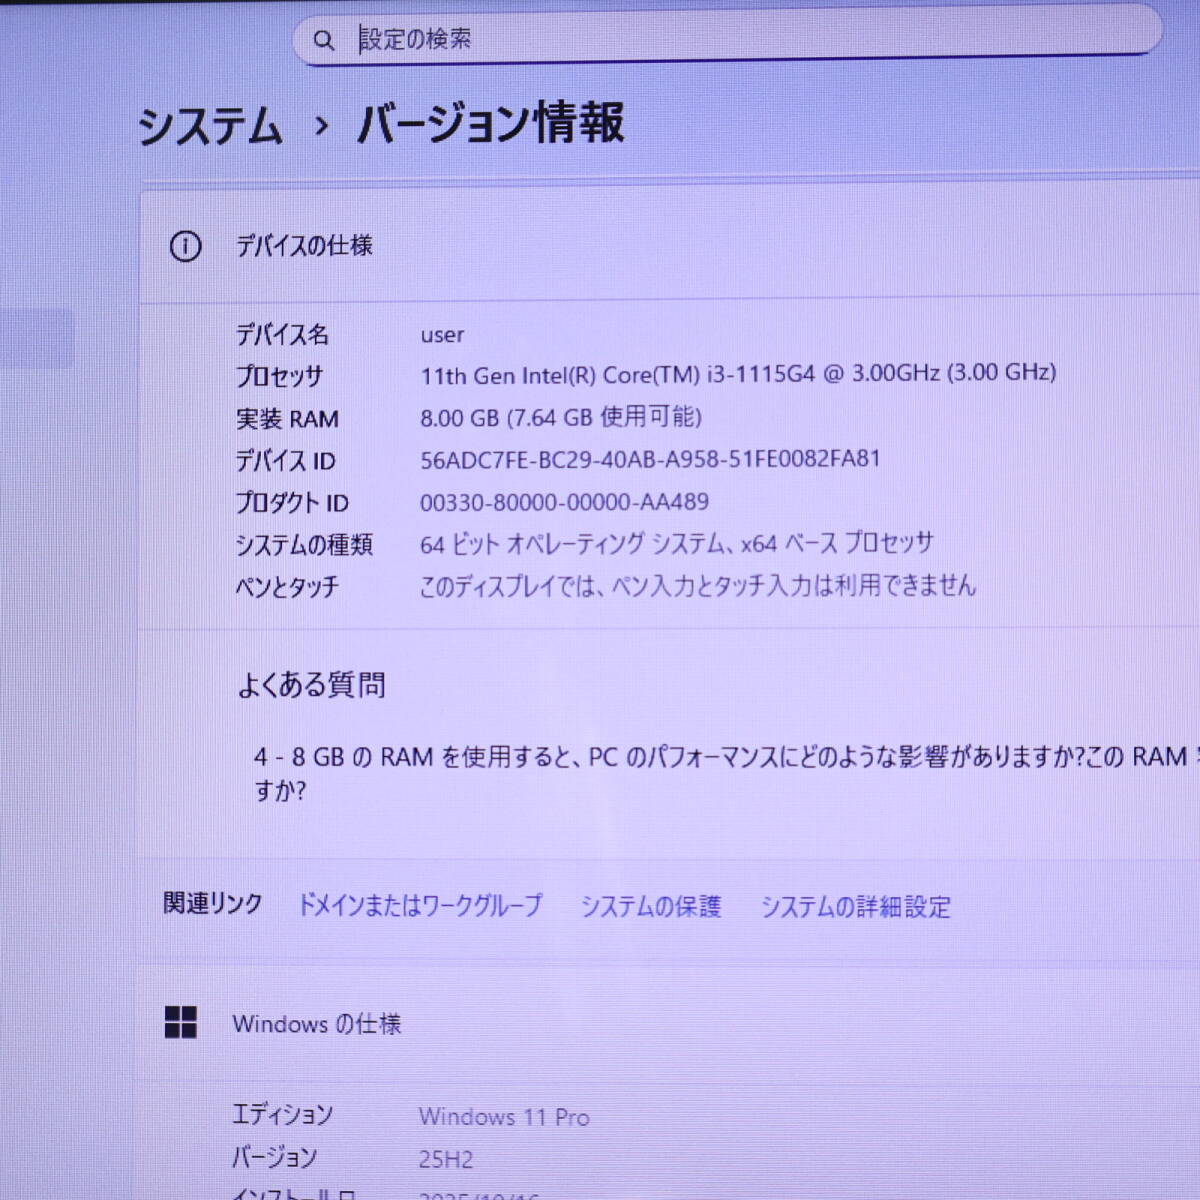
Task: Select the highlighted item in the left sidebar
Action: [36, 338]
